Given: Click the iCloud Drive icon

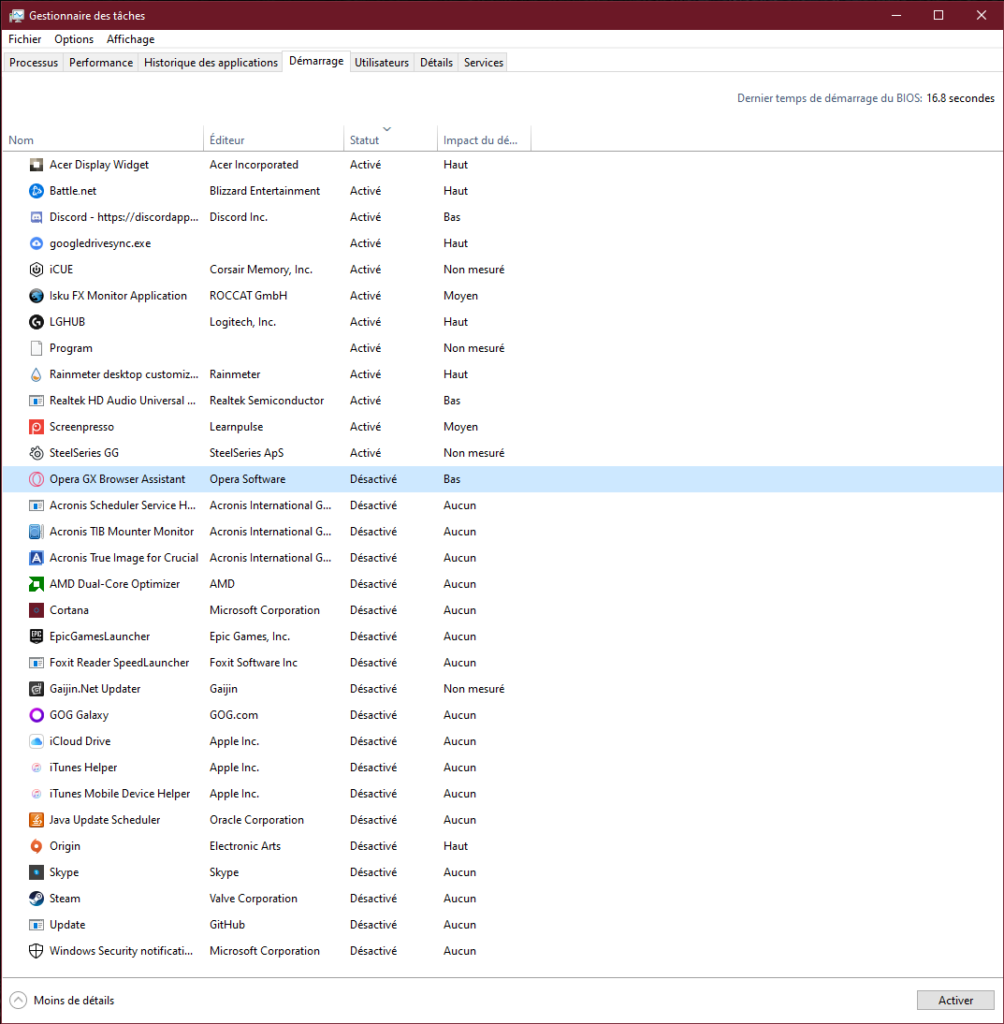Looking at the screenshot, I should coord(37,741).
